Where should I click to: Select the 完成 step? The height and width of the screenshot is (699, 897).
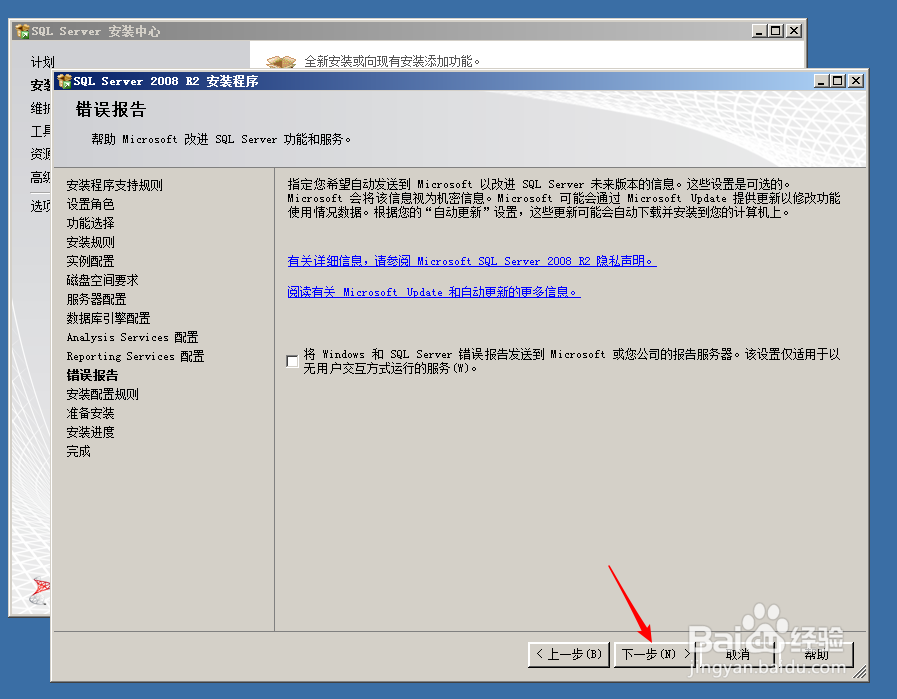(78, 451)
